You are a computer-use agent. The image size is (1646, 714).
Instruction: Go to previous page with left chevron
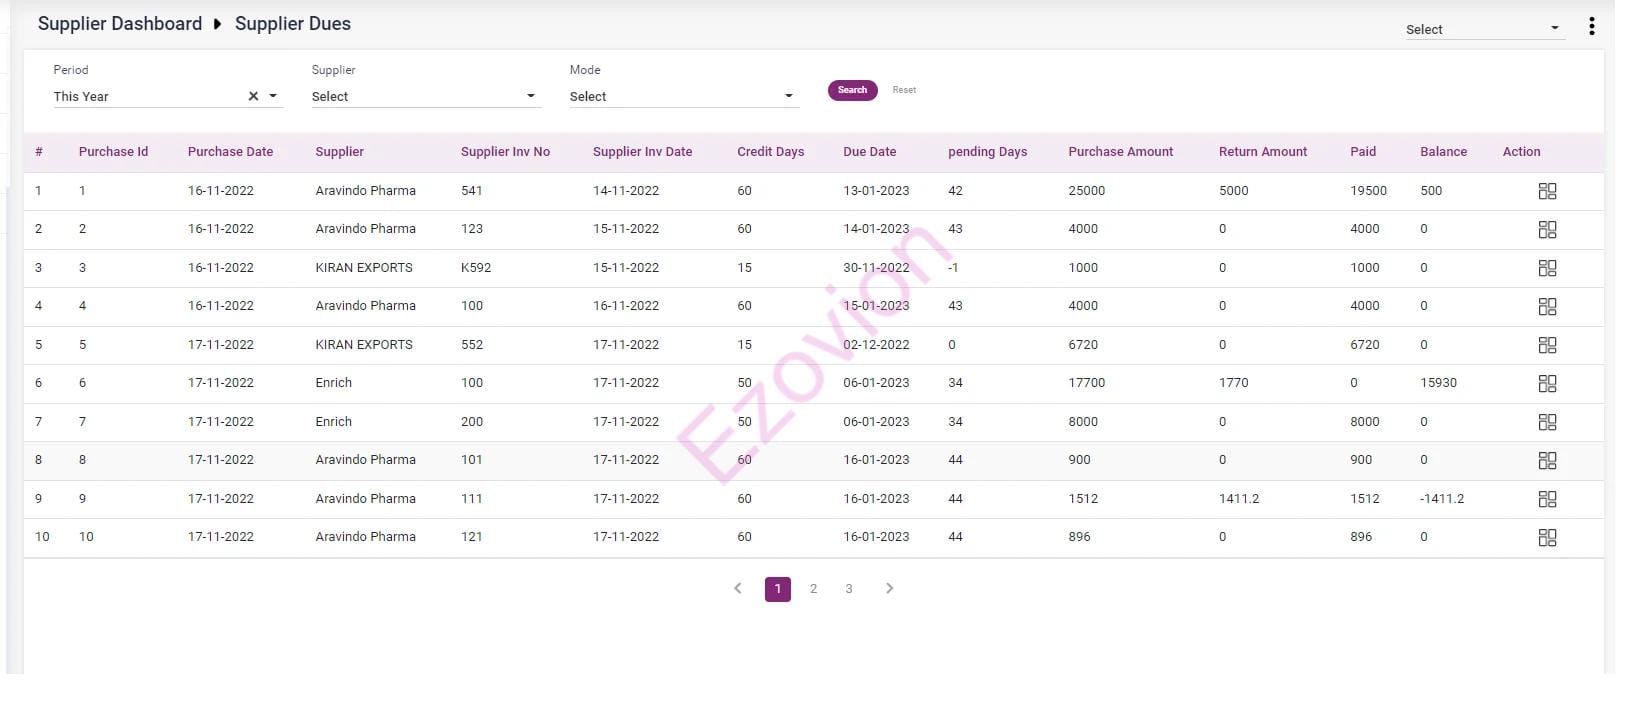[738, 589]
